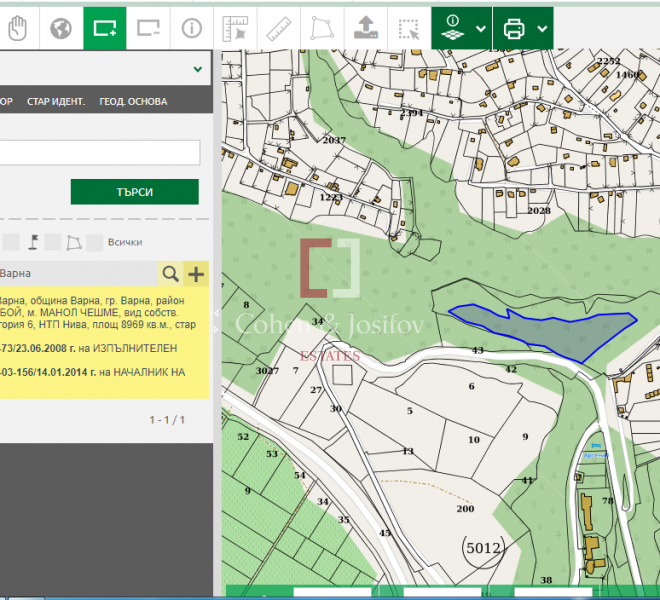Screen dimensions: 660x600
Task: Expand dropdown arrow beside printer icon
Action: tap(542, 29)
